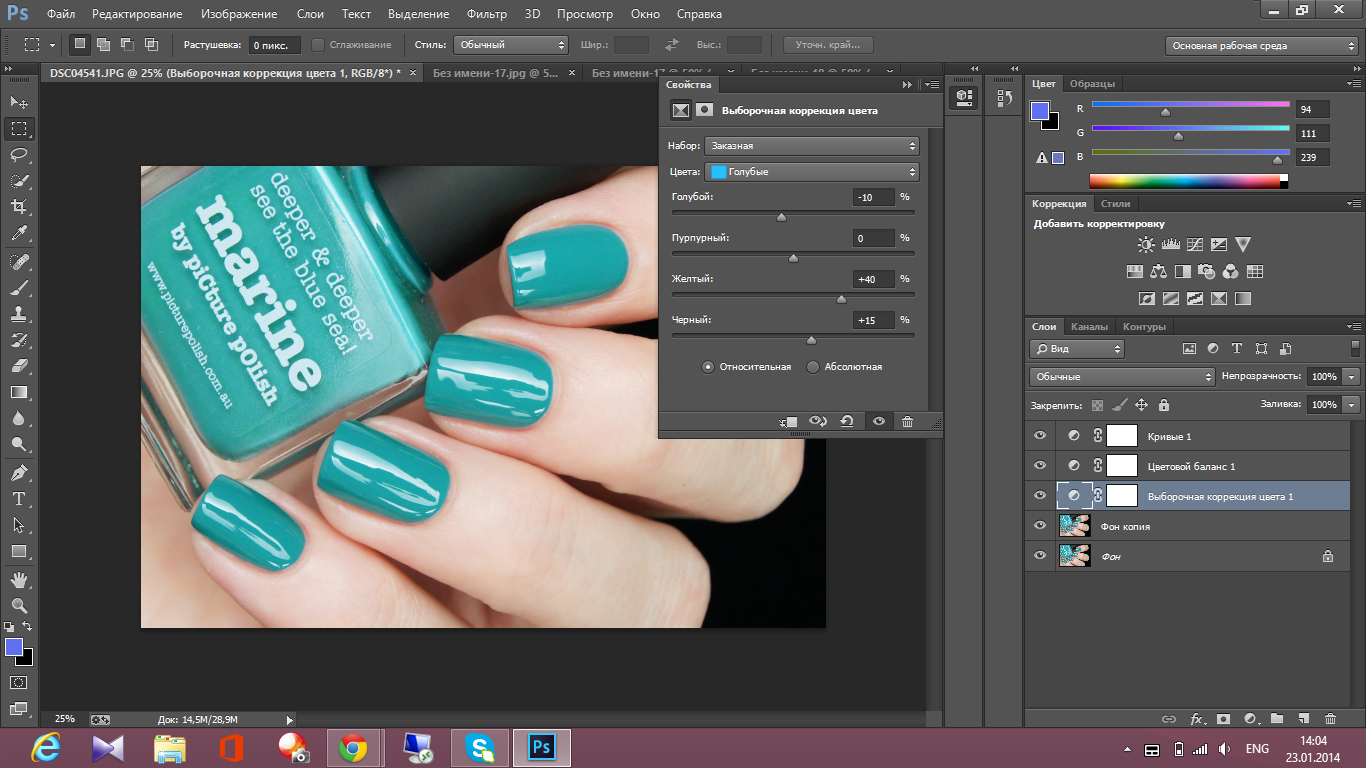Add a Brightness/Contrast adjustment
Image resolution: width=1366 pixels, height=768 pixels.
point(1146,244)
